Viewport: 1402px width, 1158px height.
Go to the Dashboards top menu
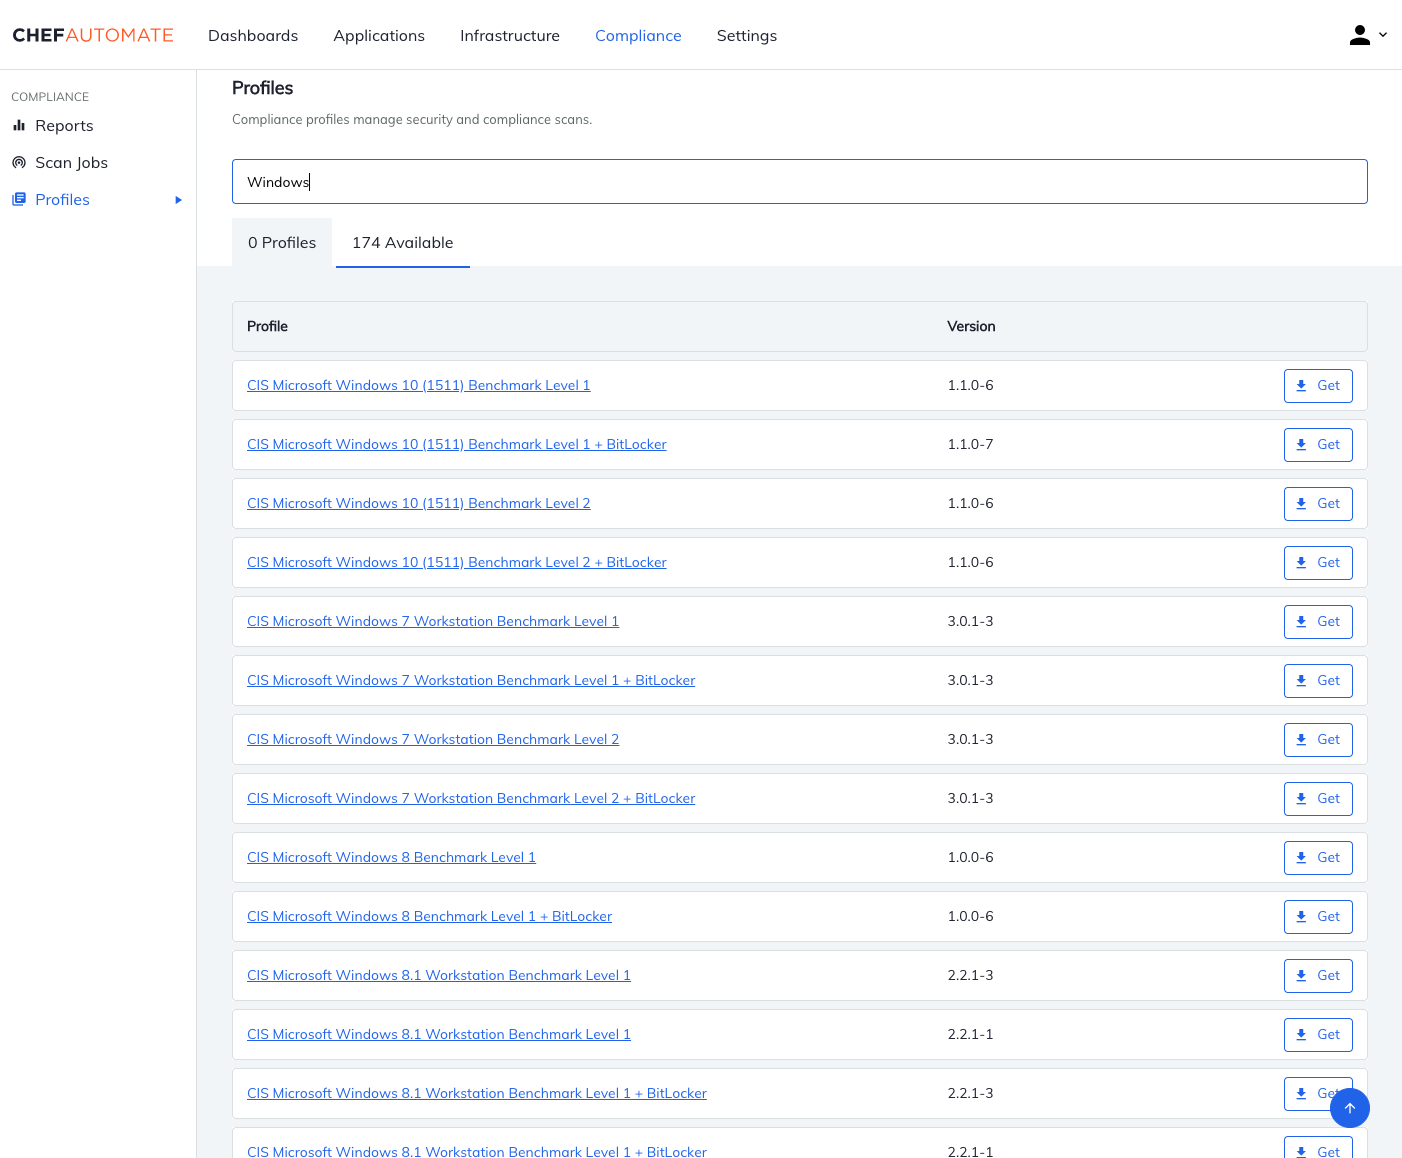pyautogui.click(x=253, y=36)
